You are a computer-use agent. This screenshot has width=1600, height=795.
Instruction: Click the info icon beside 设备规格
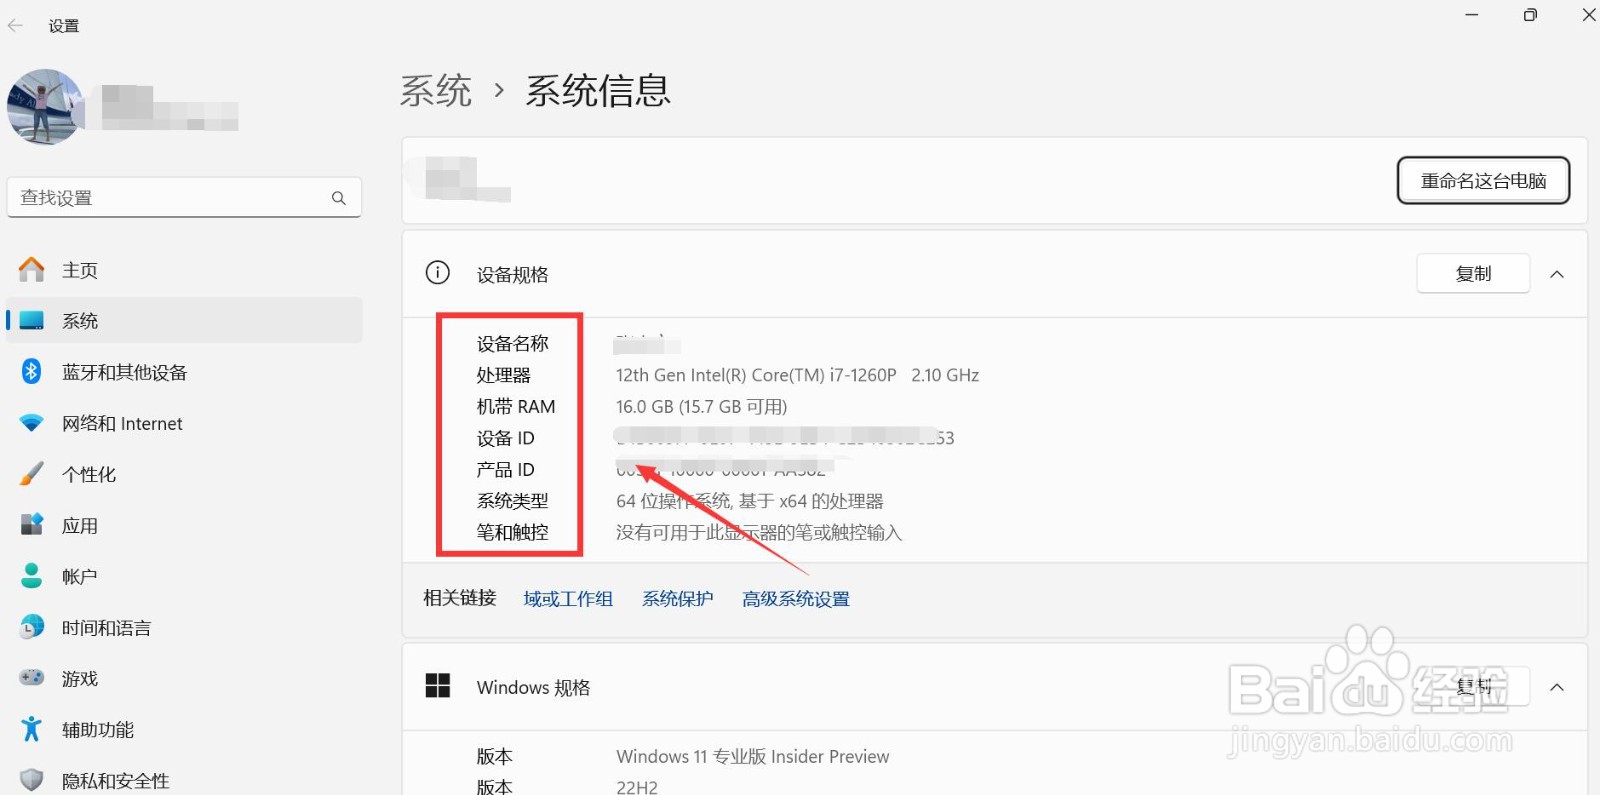click(x=438, y=273)
